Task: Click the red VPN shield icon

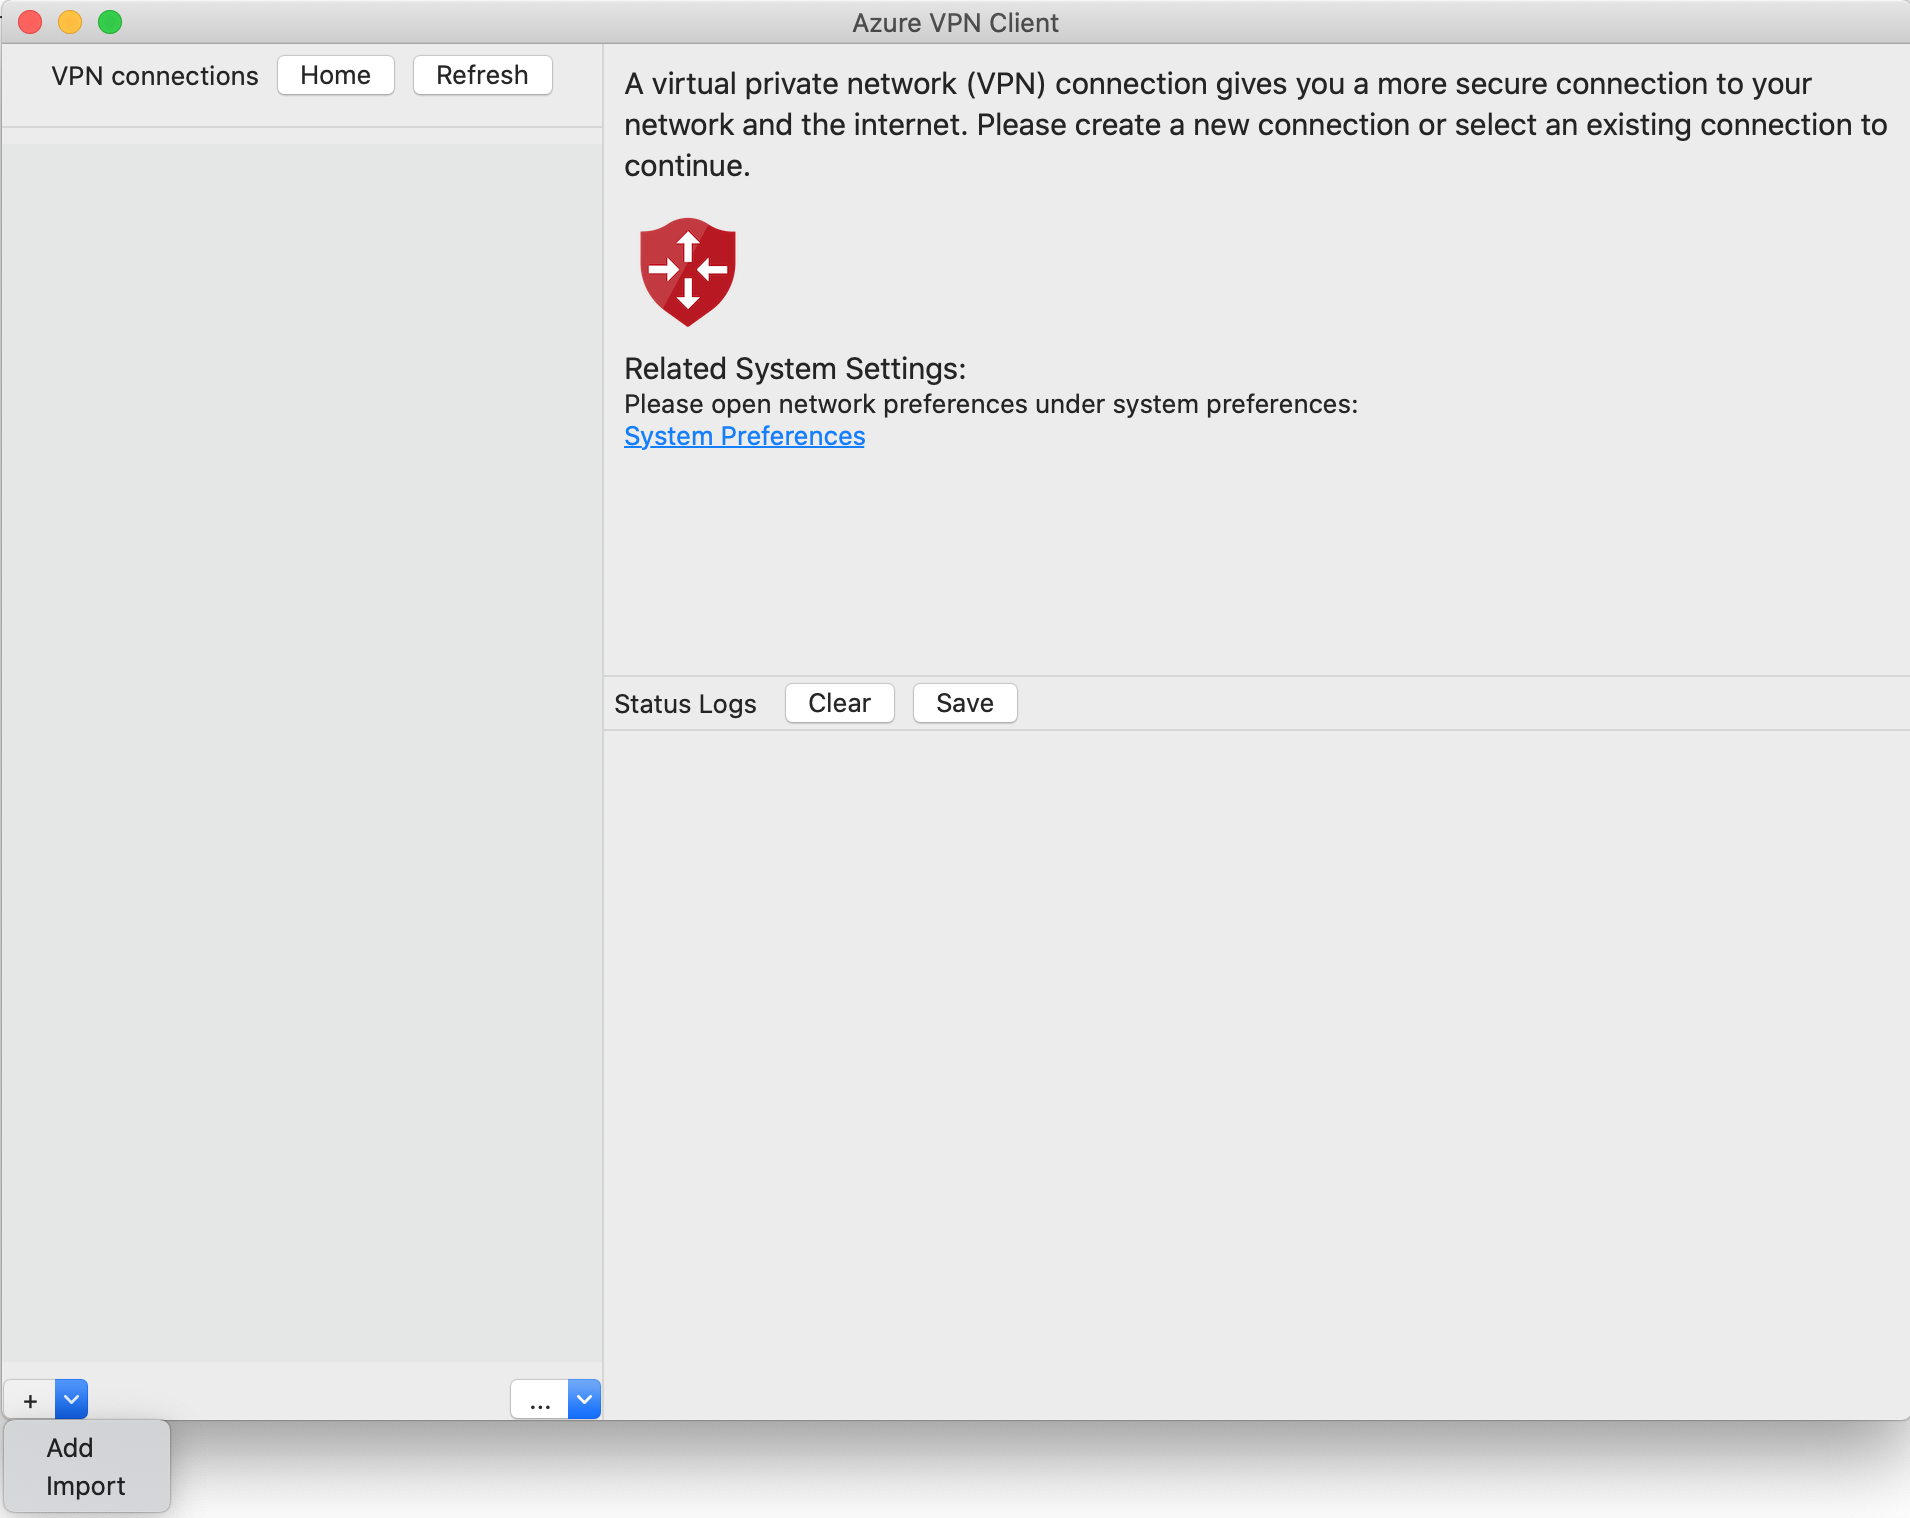Action: pos(688,272)
